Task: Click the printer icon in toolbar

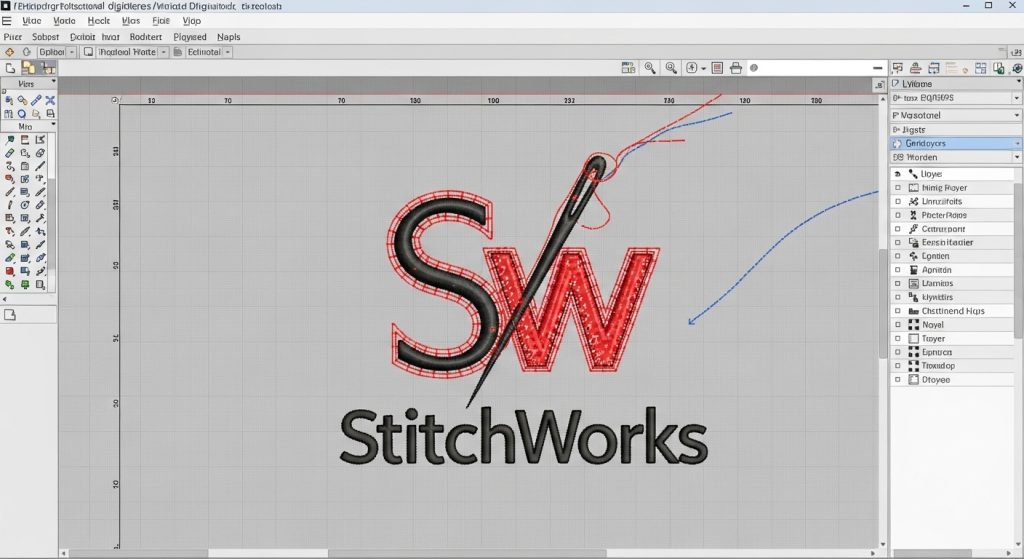Action: (736, 68)
